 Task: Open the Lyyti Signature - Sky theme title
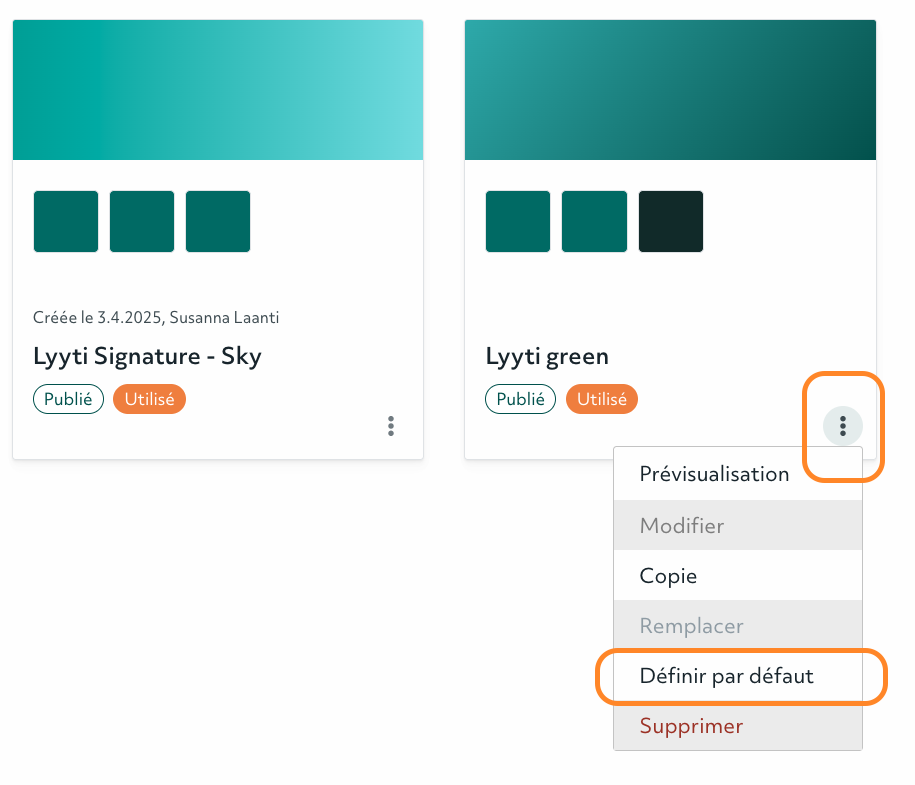[147, 356]
